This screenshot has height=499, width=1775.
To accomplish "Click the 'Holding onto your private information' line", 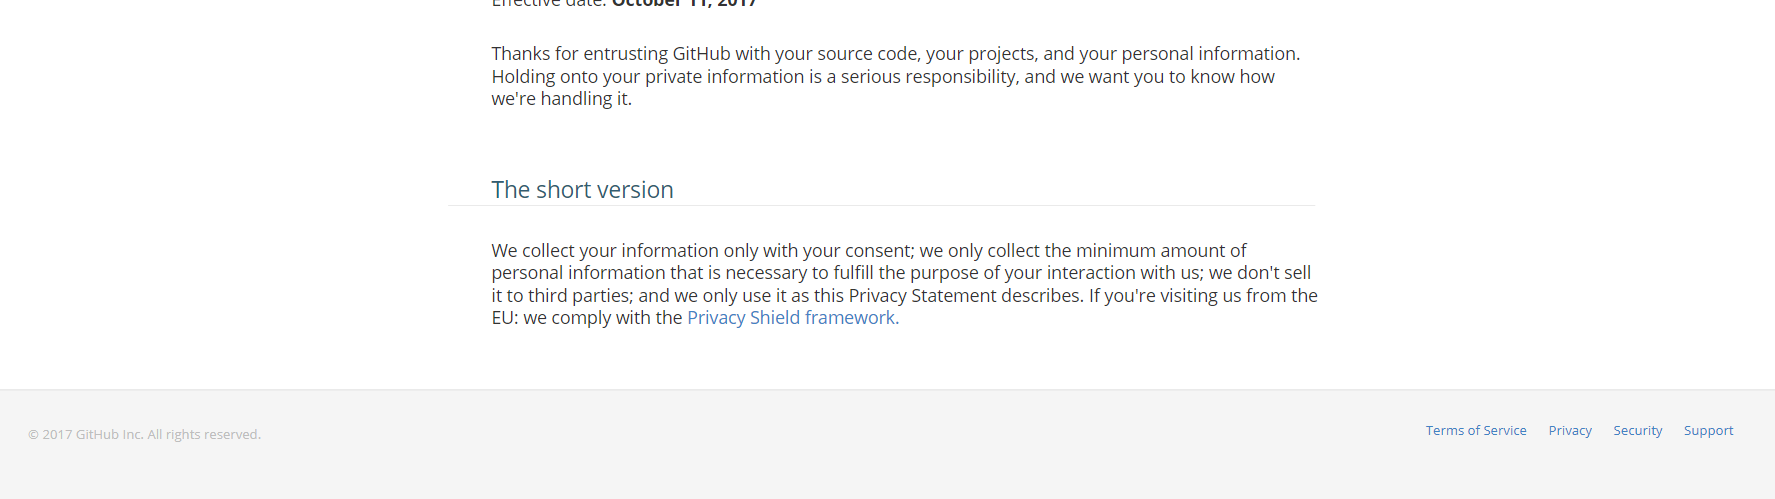I will 883,77.
